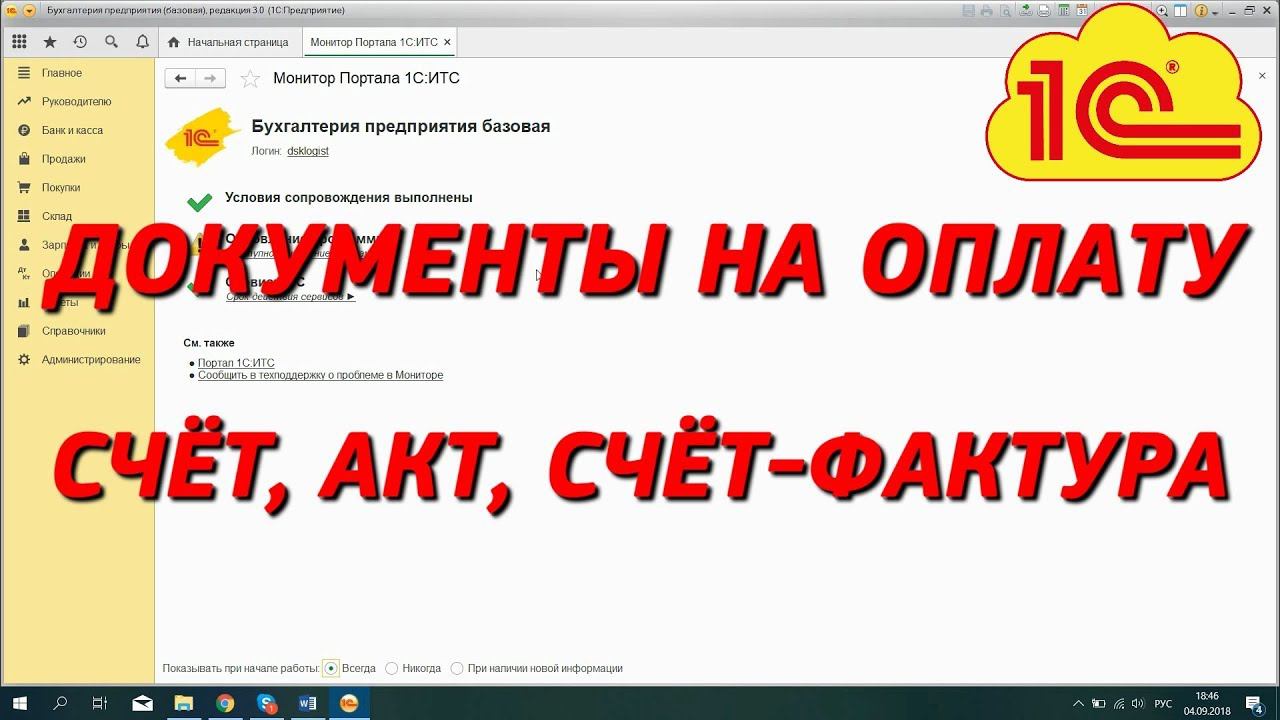
Task: Click the zoom magnifier icon in title bar
Action: tap(1162, 11)
